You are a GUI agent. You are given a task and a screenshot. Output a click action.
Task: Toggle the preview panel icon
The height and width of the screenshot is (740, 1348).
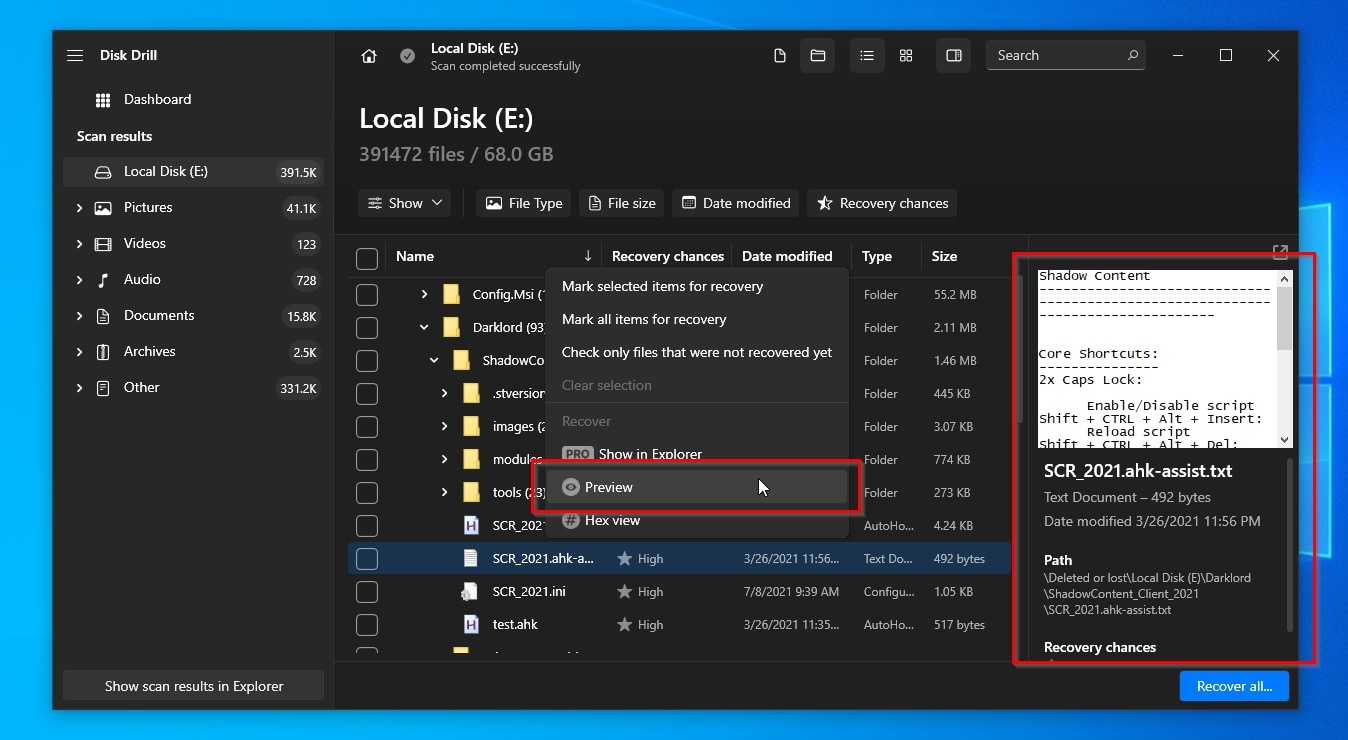(x=954, y=56)
